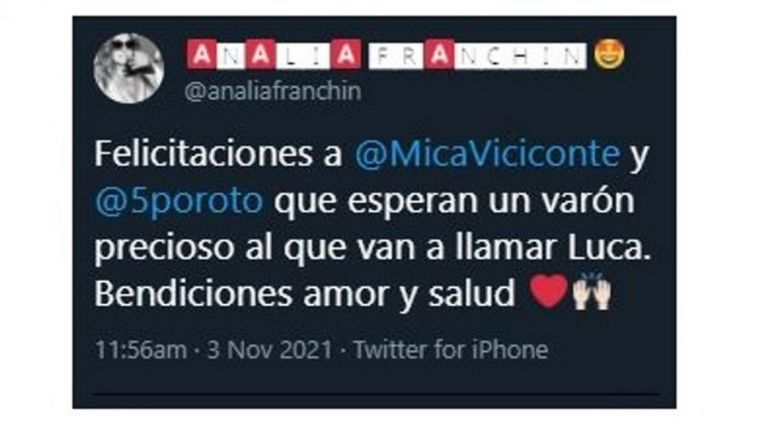
Task: Click the word precioso in the tweet
Action: pyautogui.click(x=165, y=250)
